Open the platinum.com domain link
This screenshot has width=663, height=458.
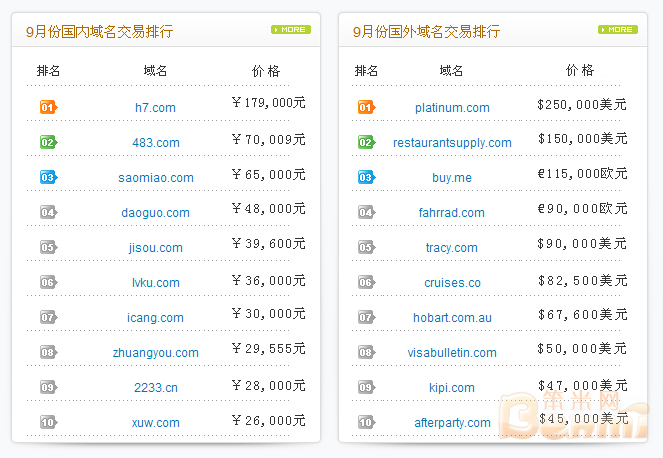point(452,107)
